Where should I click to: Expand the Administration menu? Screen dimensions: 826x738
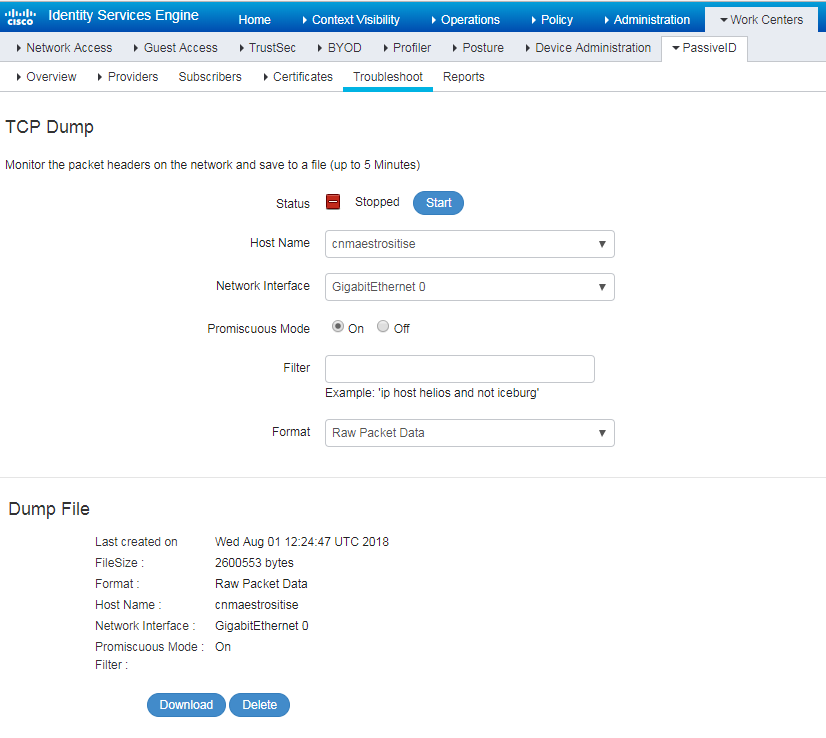tap(647, 20)
